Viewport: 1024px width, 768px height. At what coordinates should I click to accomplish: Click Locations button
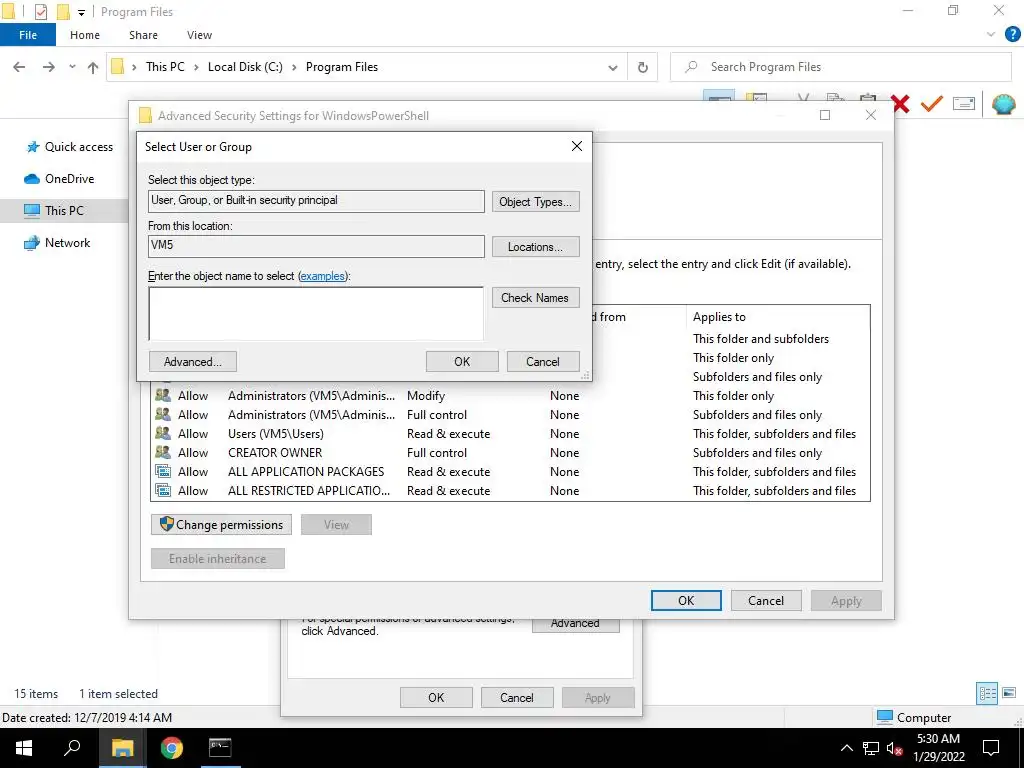pos(536,247)
